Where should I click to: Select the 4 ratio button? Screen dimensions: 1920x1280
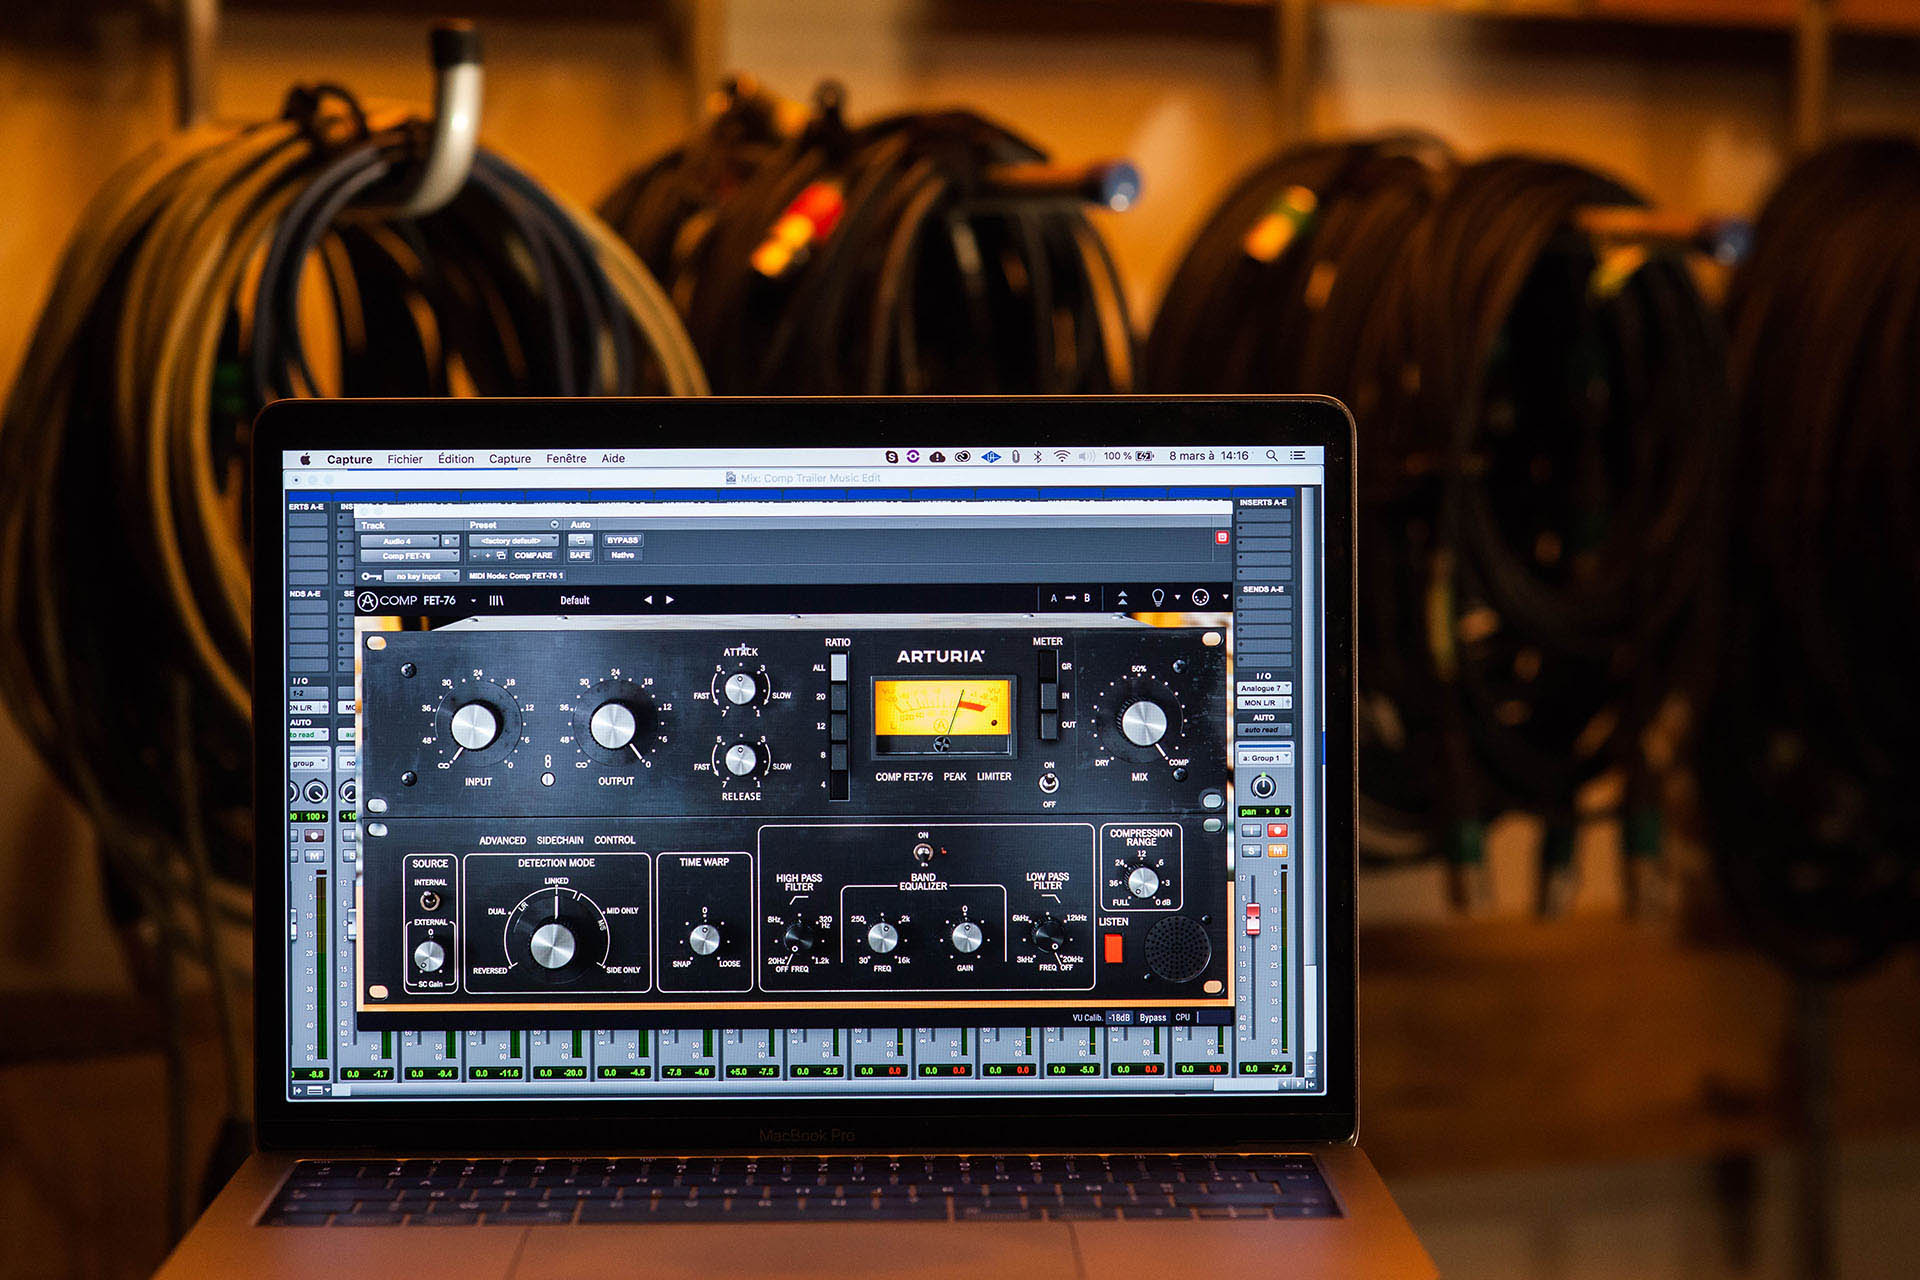tap(838, 784)
